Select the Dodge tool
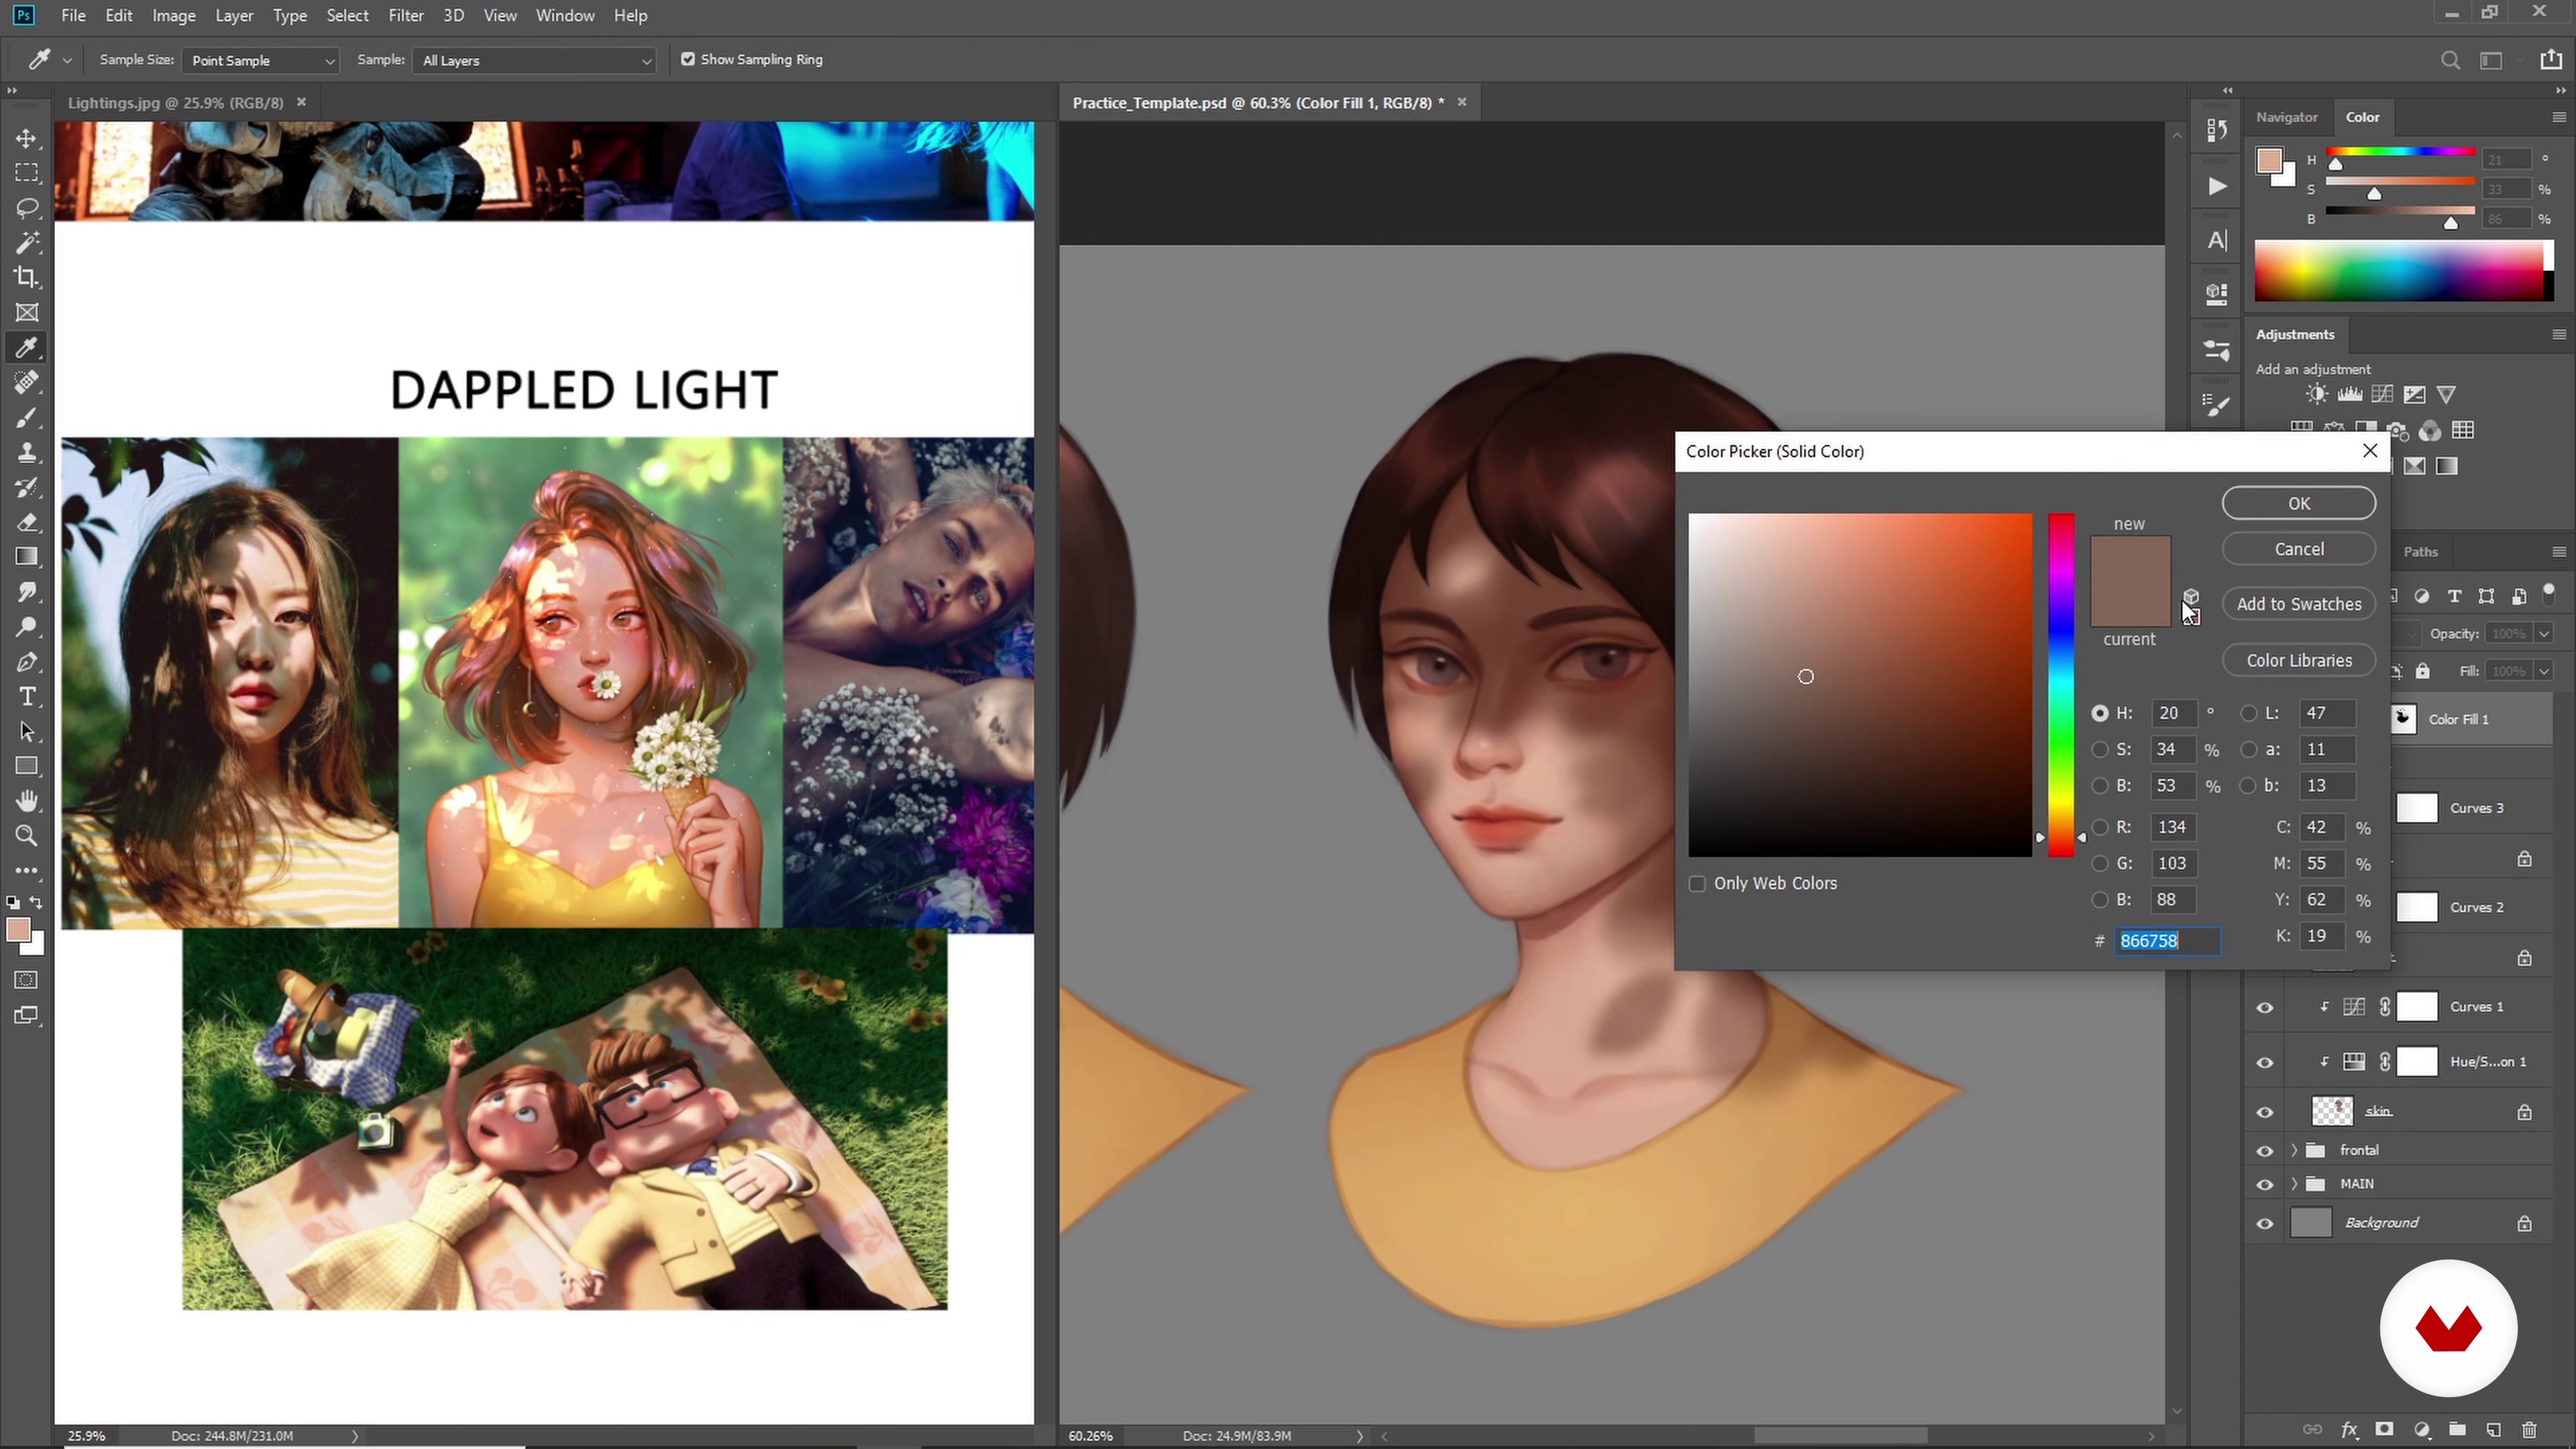 point(27,627)
